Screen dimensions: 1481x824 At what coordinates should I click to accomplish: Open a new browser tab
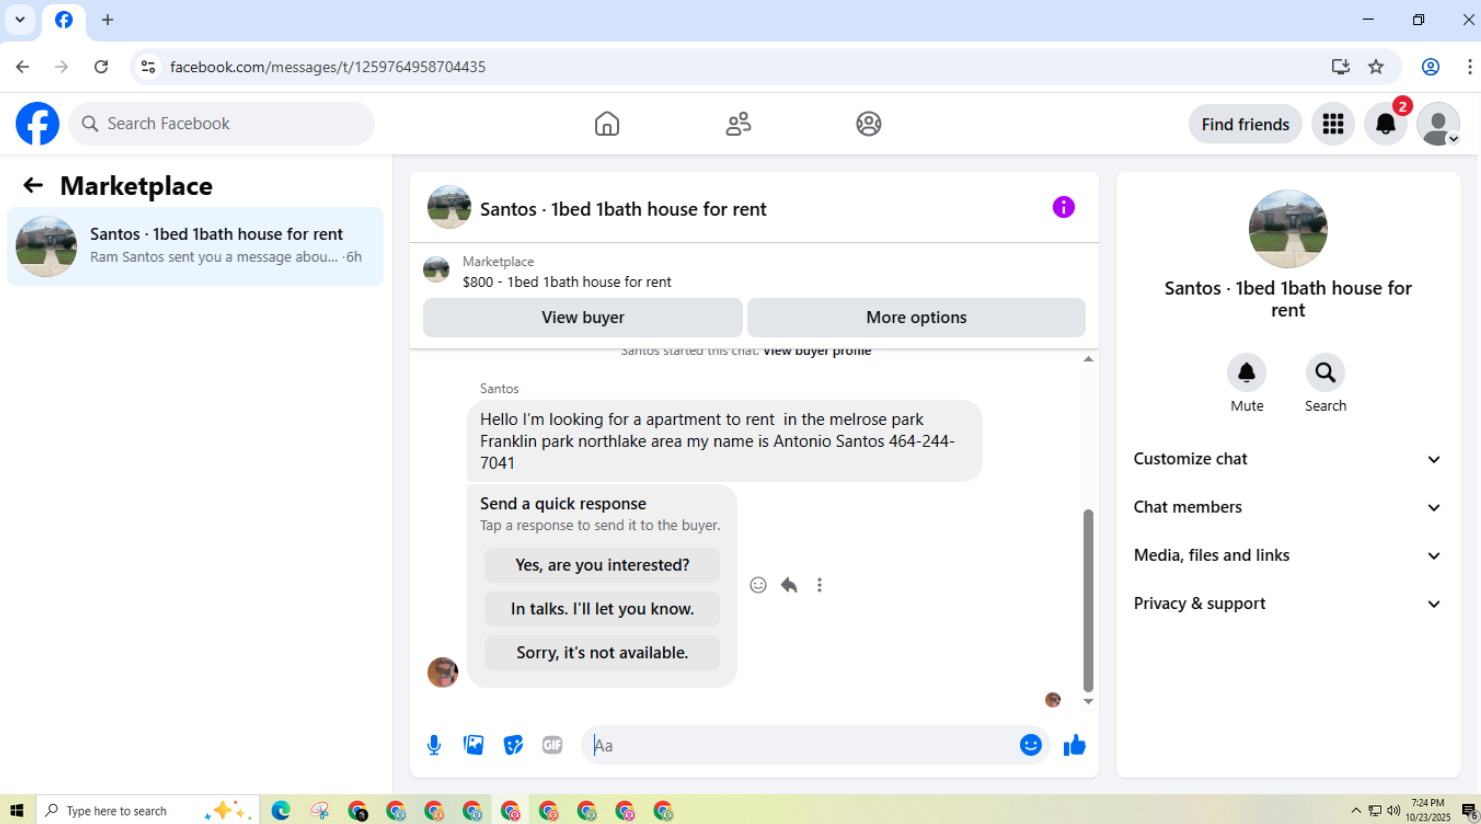(x=107, y=20)
